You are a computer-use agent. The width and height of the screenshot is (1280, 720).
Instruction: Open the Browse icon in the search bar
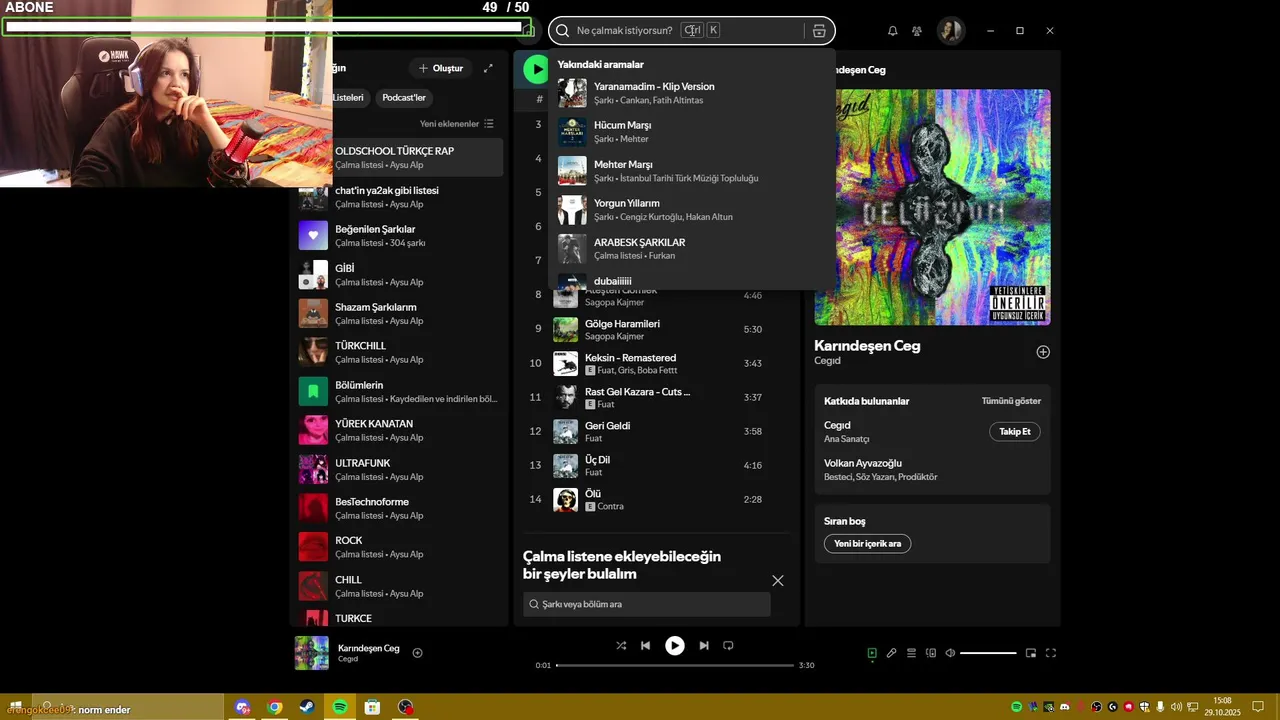coord(819,31)
